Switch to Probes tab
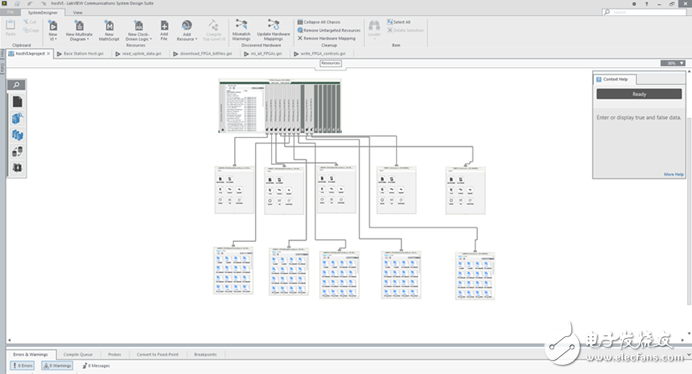 coord(114,354)
